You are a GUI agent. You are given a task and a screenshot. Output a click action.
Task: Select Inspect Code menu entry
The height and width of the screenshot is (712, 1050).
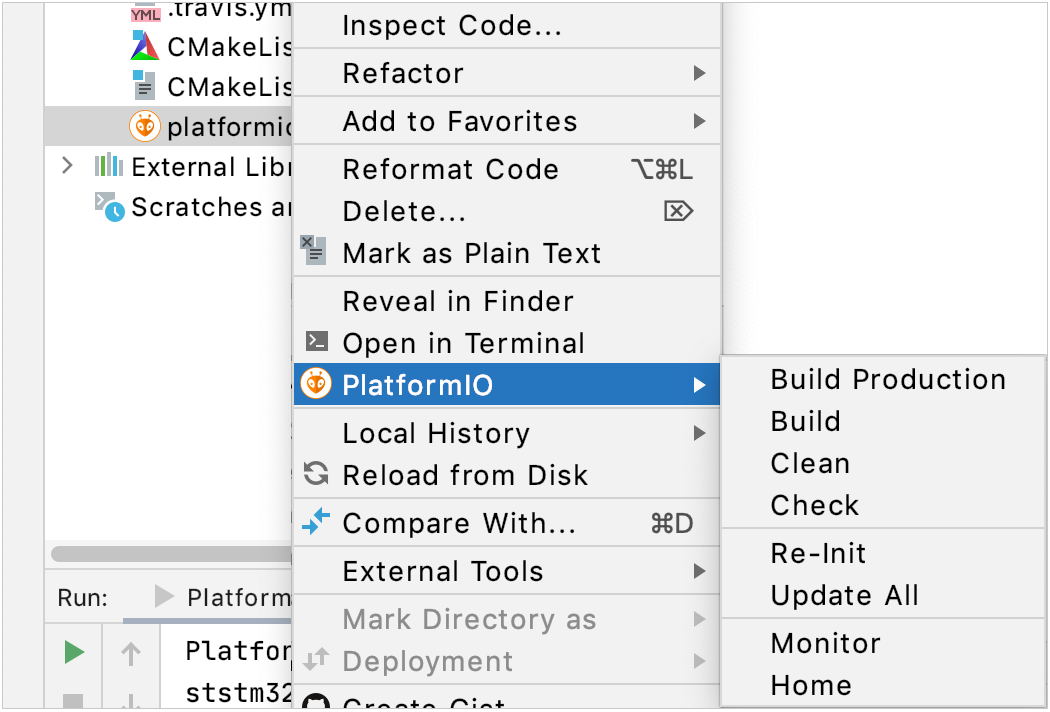(452, 26)
